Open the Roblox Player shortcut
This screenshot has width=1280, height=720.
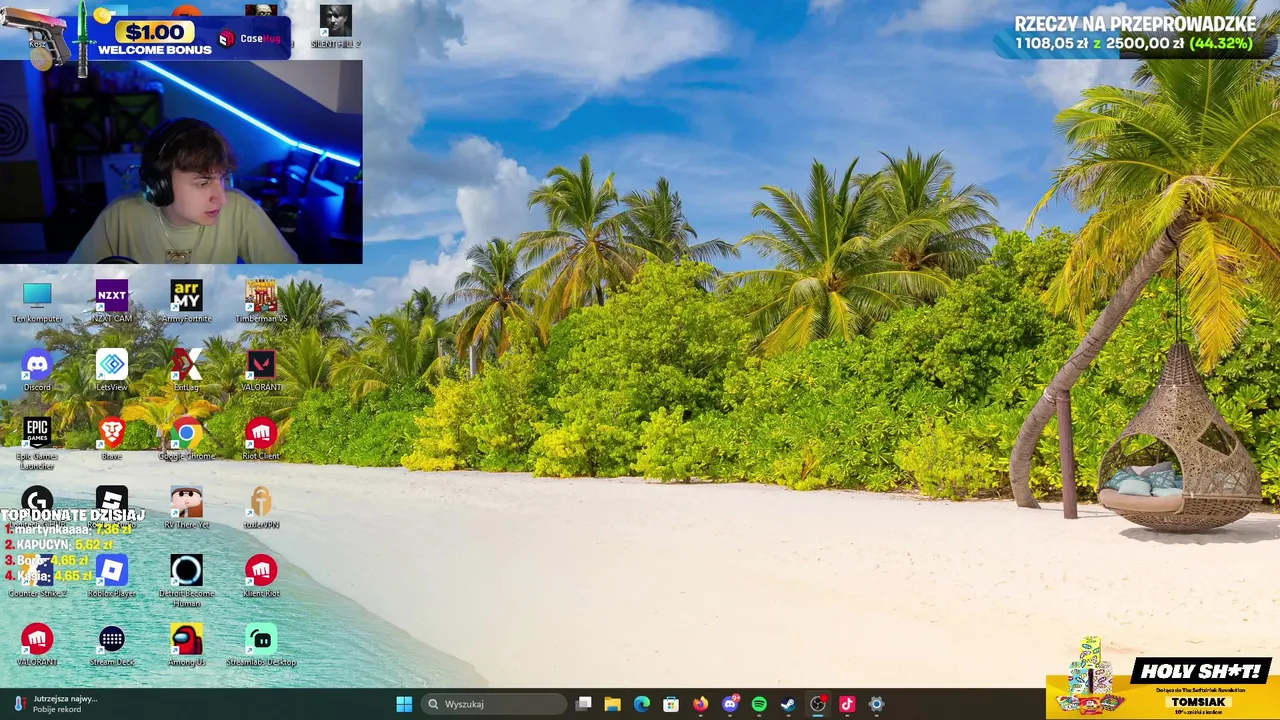(x=112, y=576)
